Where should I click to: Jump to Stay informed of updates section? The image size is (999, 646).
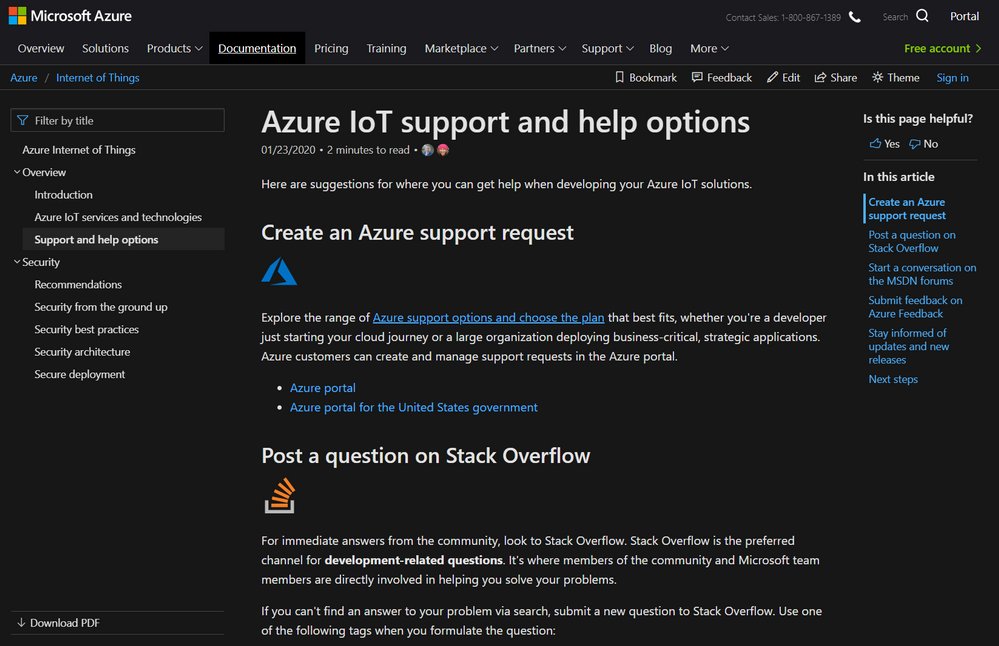[909, 346]
